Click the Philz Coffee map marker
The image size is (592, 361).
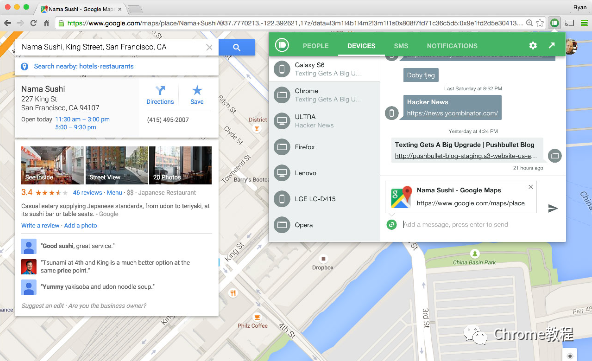[257, 317]
